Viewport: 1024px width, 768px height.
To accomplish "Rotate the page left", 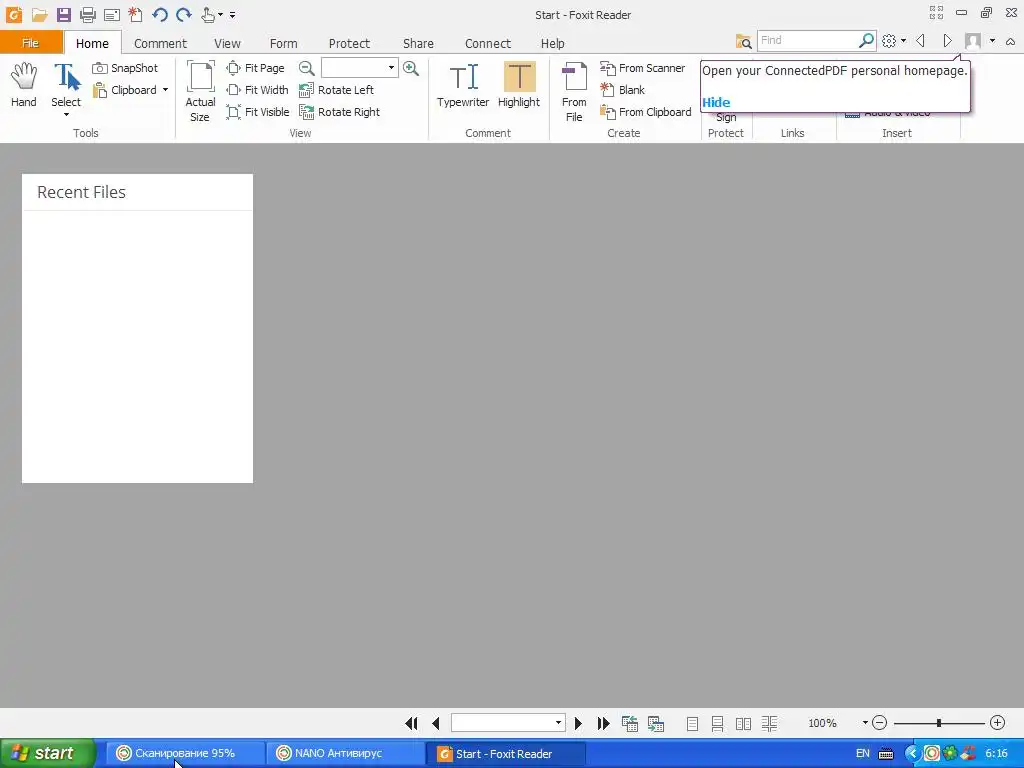I will click(336, 90).
